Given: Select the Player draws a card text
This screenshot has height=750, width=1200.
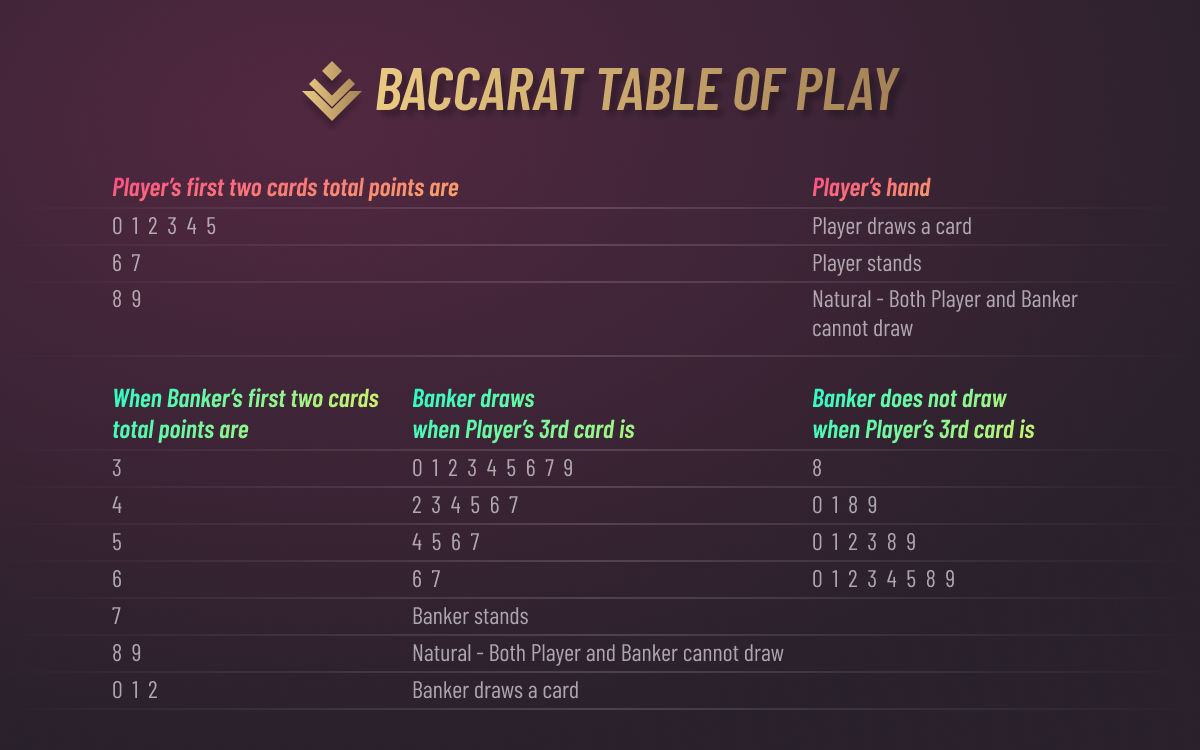Looking at the screenshot, I should point(892,226).
